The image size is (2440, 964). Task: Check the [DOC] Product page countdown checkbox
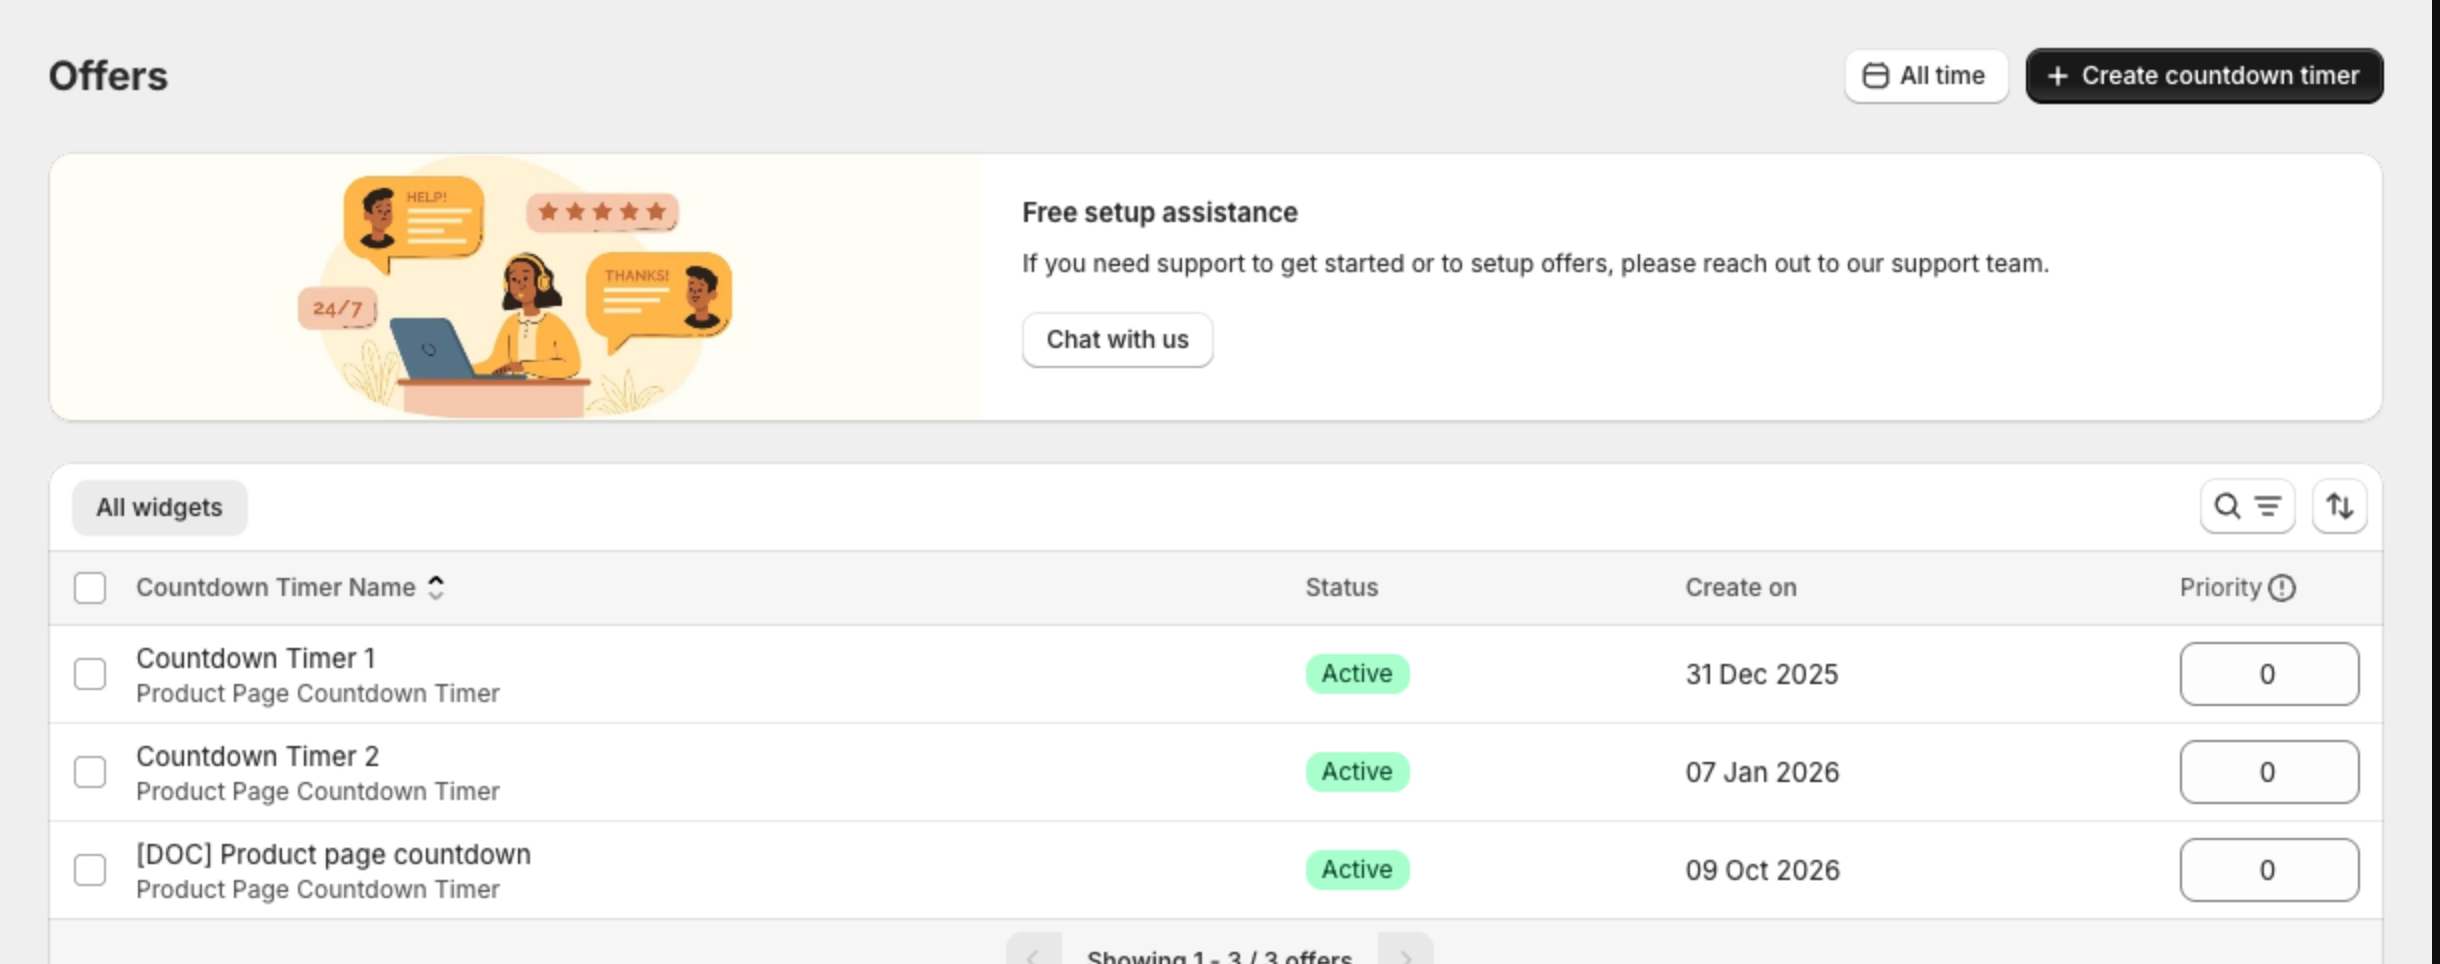click(x=90, y=870)
